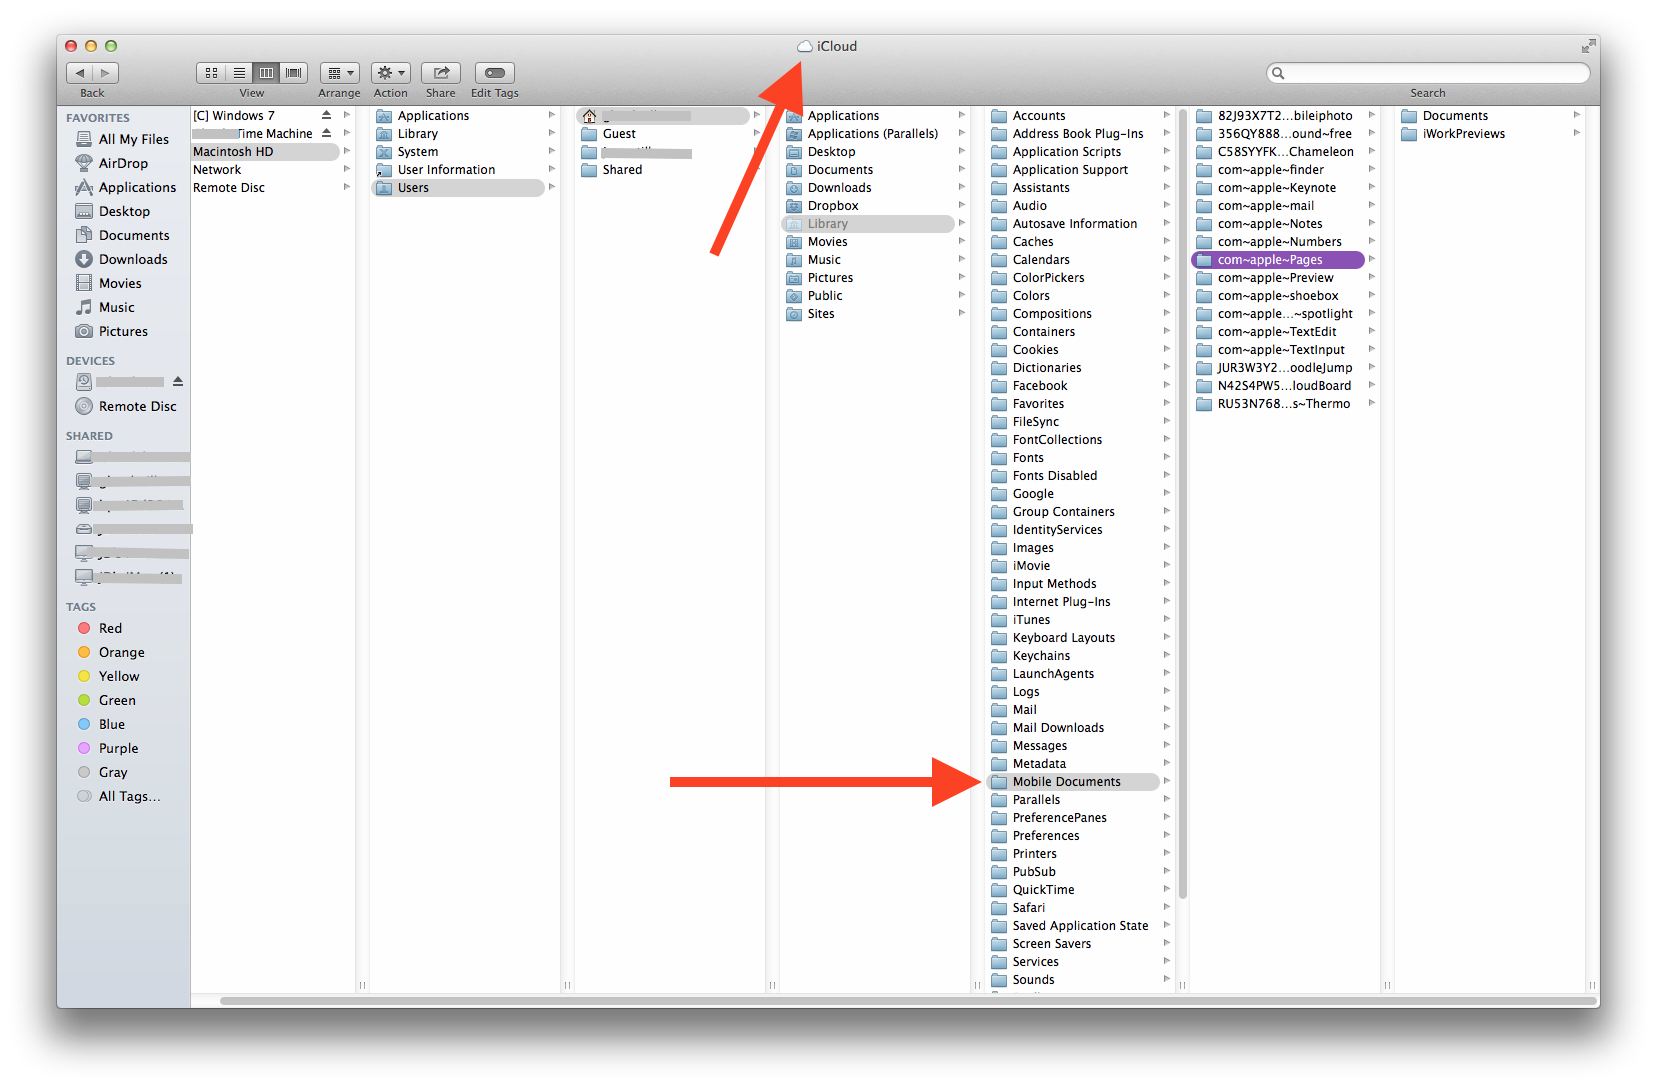The image size is (1657, 1087).
Task: Go forward in Finder history
Action: click(x=106, y=73)
